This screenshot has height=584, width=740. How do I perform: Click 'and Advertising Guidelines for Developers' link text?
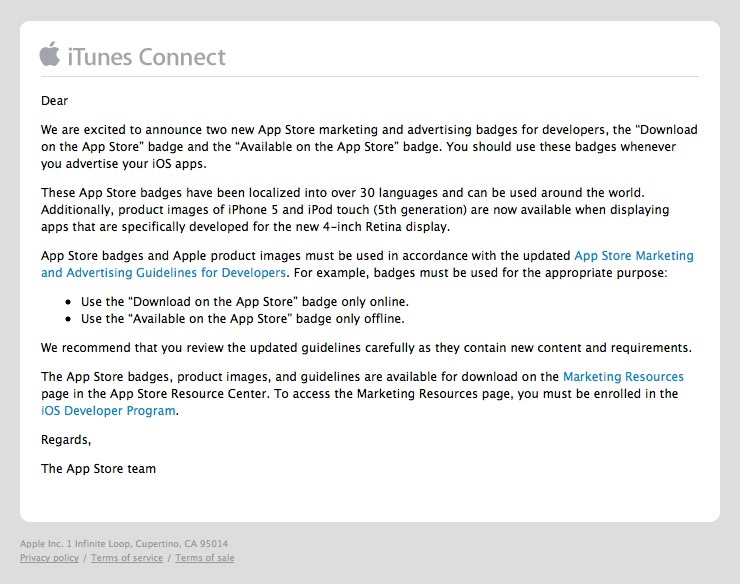(x=163, y=272)
